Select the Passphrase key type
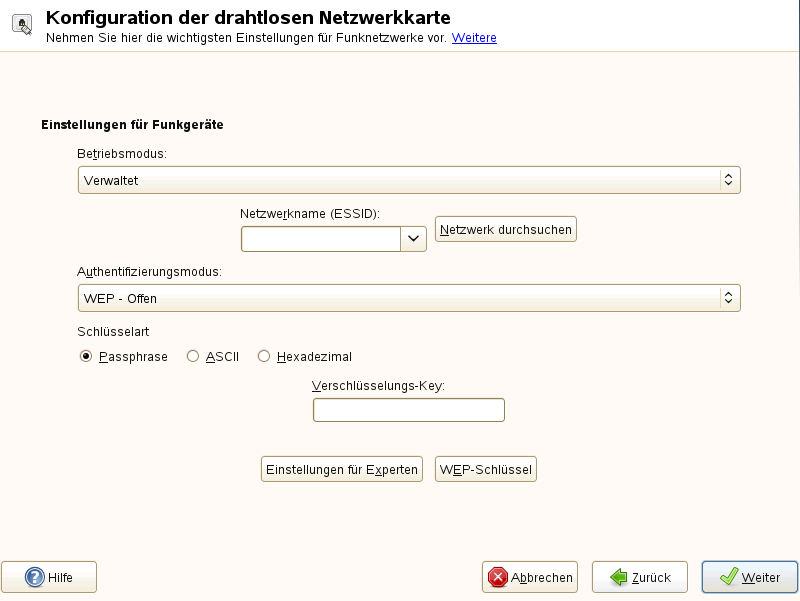 tap(86, 356)
